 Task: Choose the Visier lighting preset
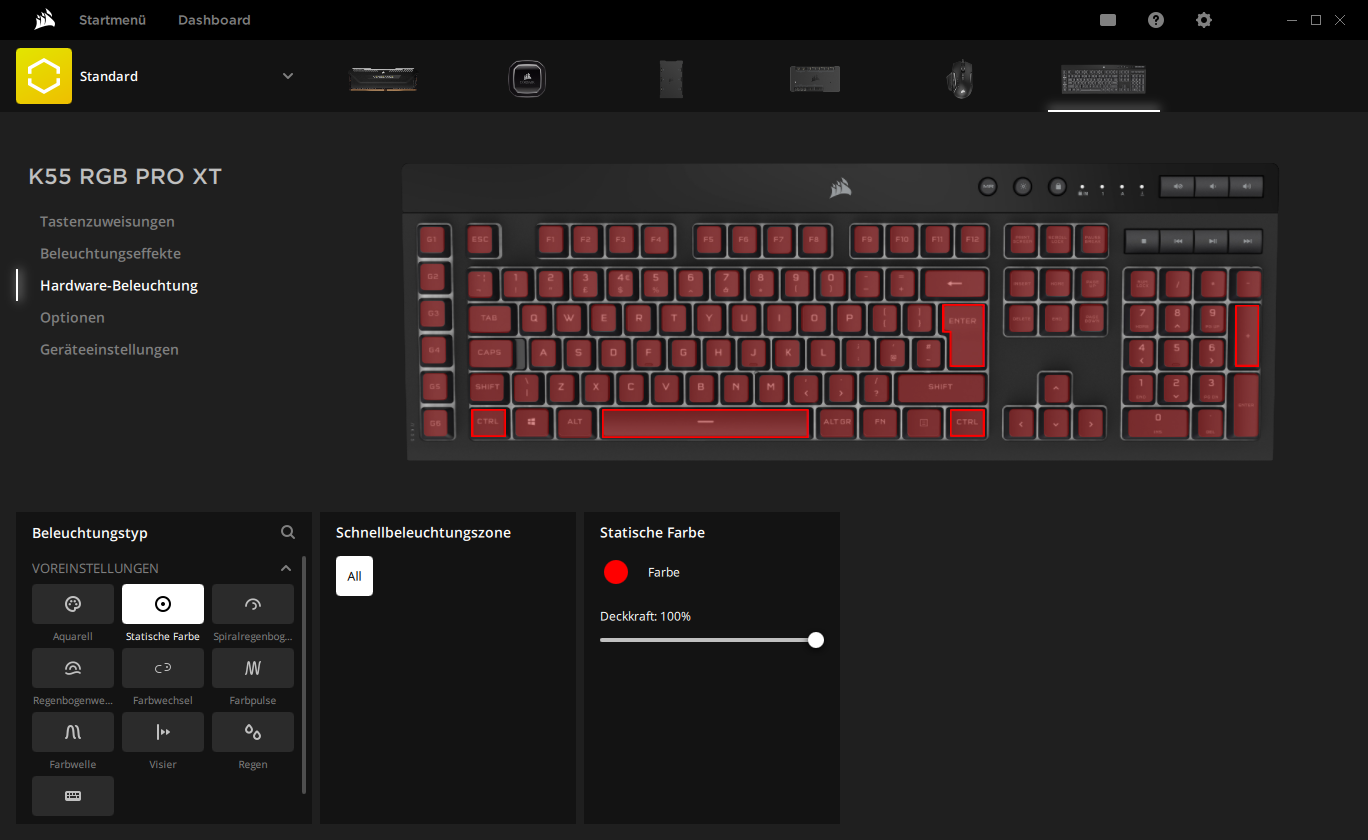(163, 732)
